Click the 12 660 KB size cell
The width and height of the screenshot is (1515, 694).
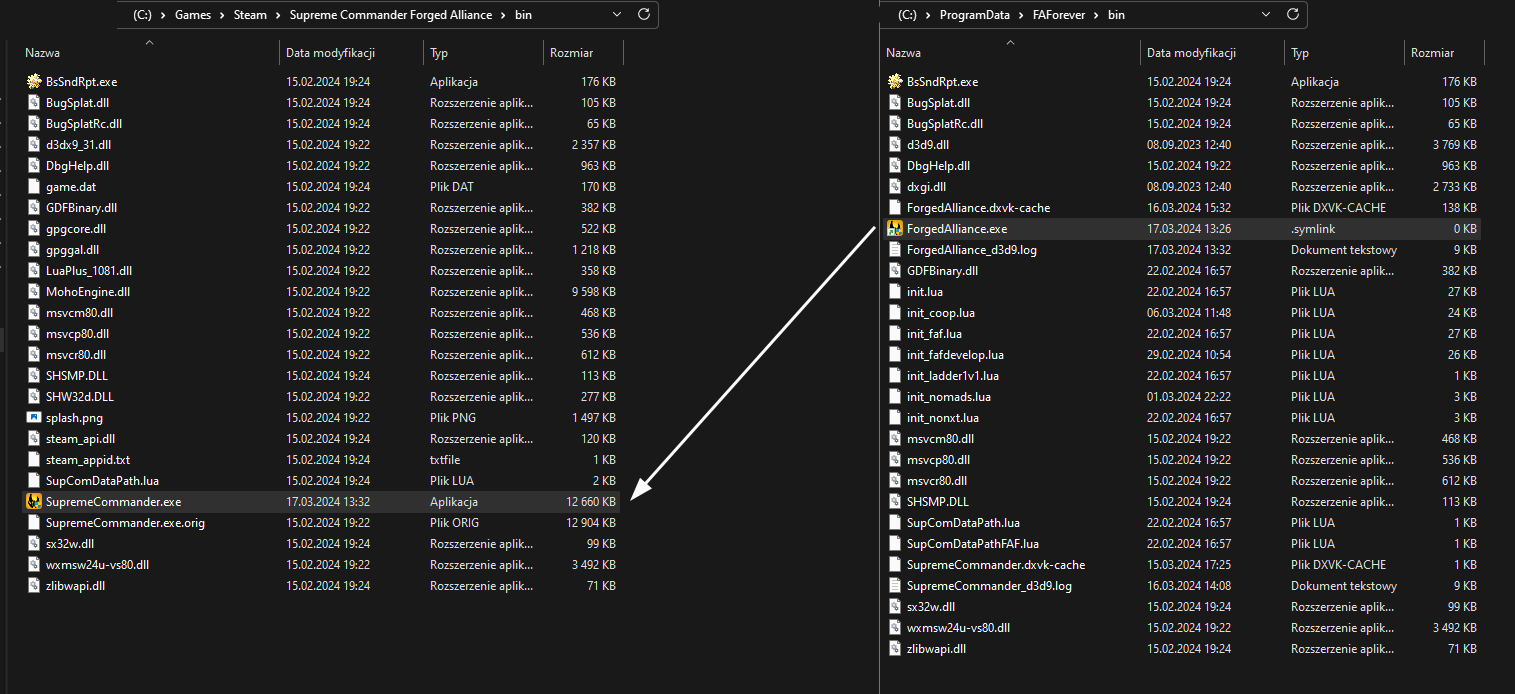(590, 502)
